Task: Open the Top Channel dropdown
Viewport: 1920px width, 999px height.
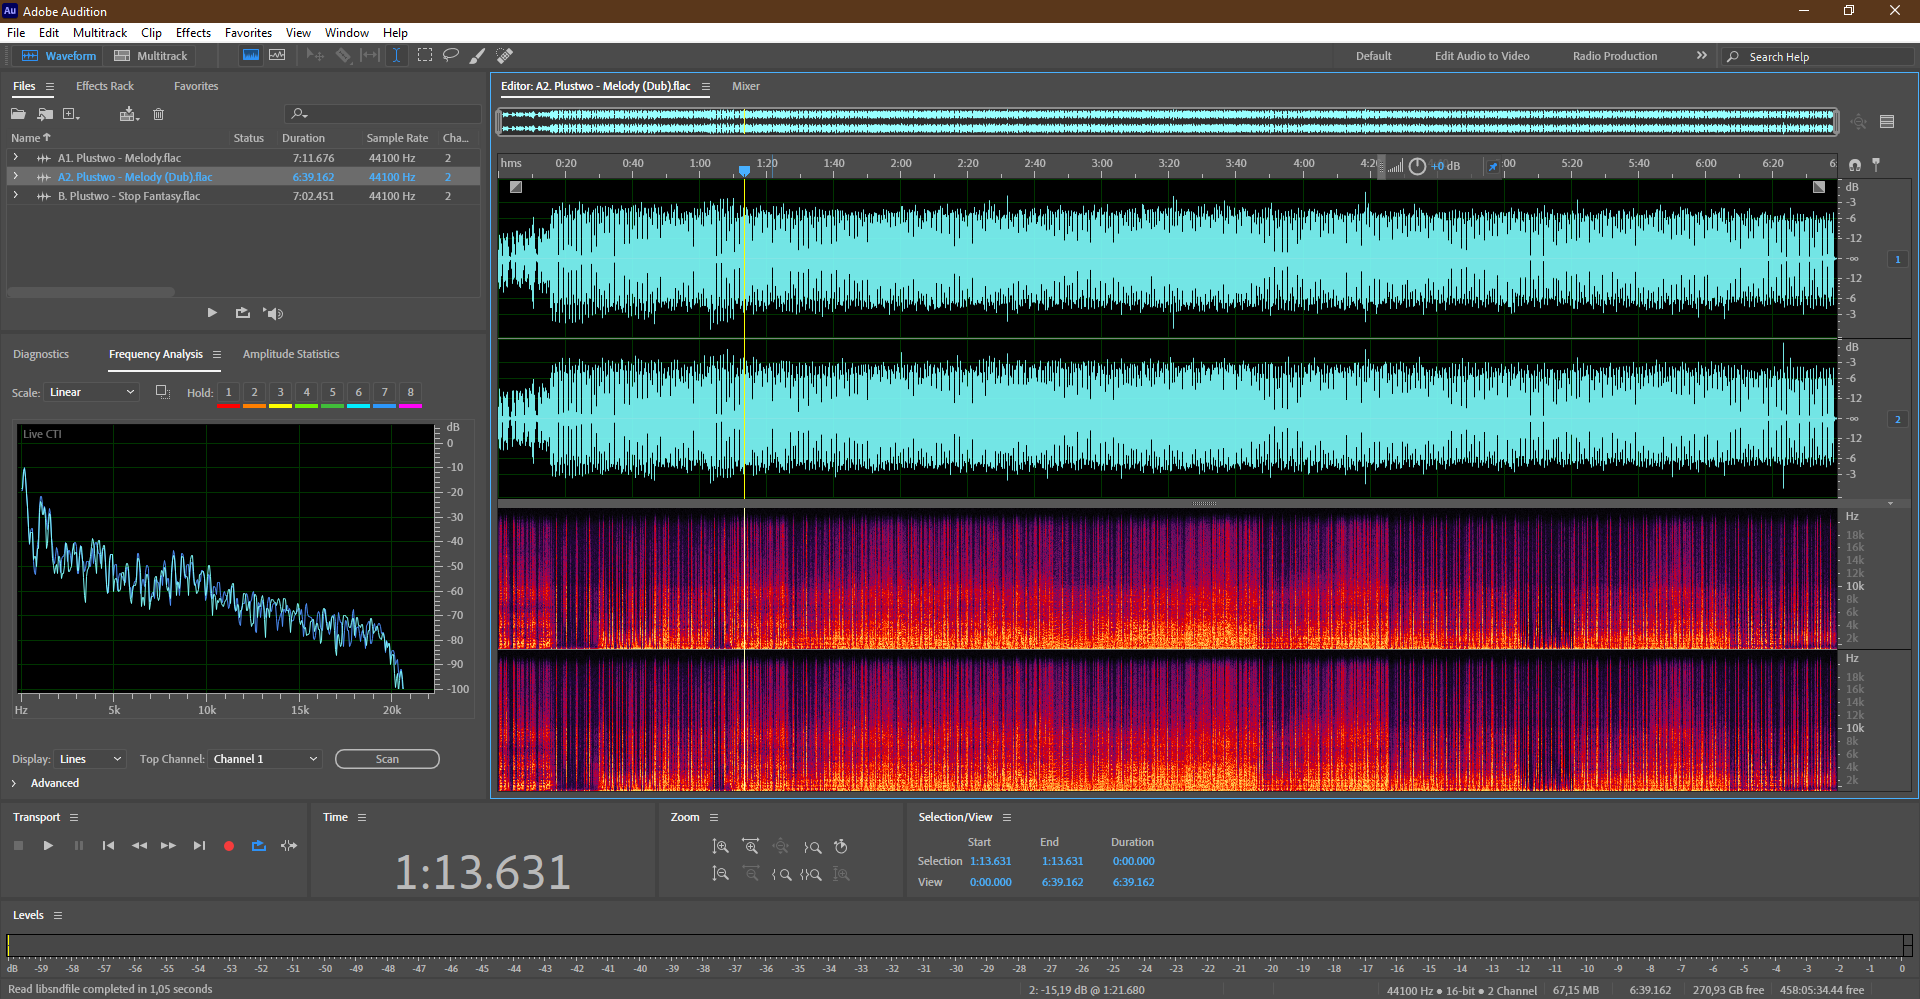Action: [x=265, y=759]
